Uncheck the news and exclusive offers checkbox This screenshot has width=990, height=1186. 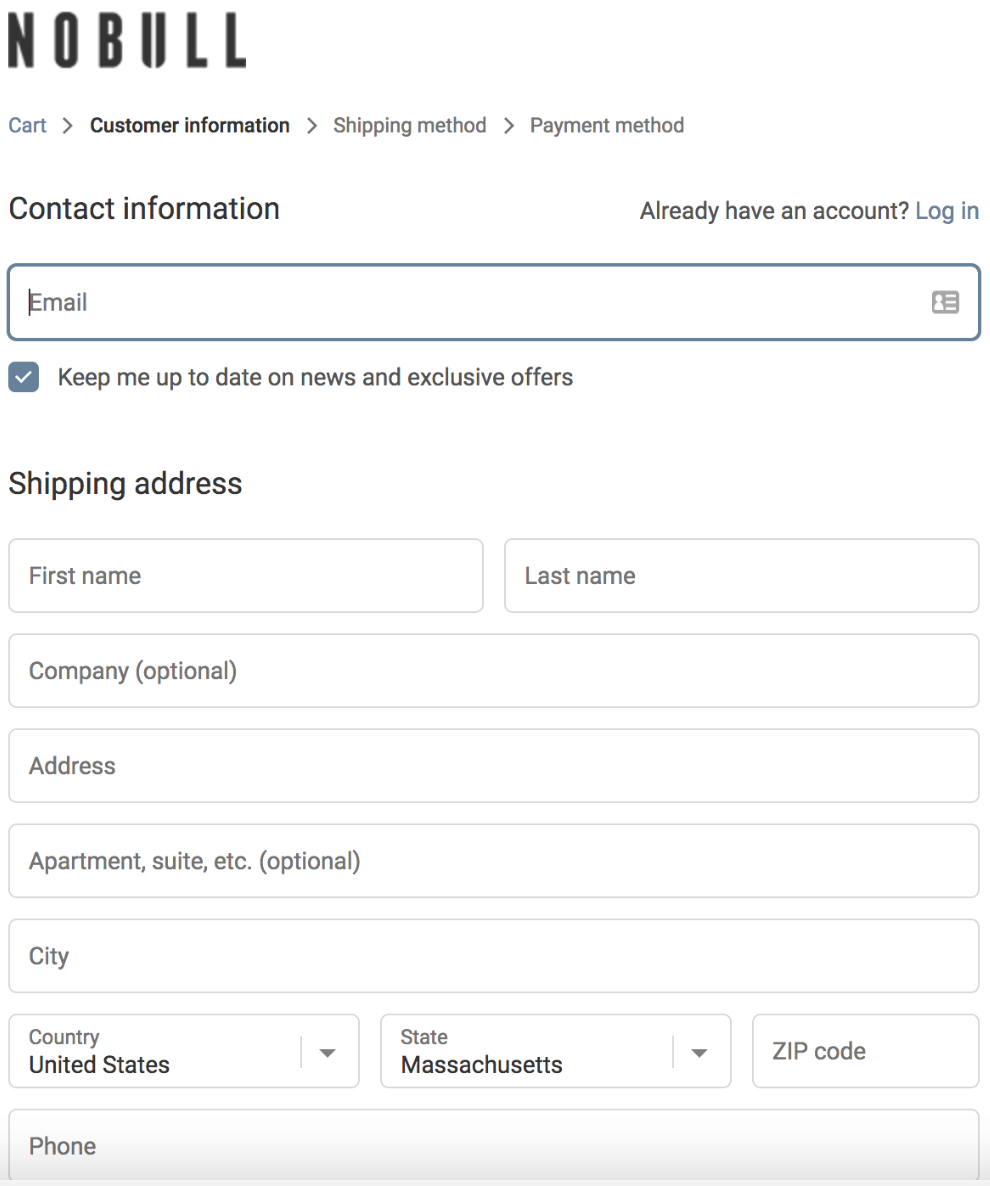coord(22,377)
